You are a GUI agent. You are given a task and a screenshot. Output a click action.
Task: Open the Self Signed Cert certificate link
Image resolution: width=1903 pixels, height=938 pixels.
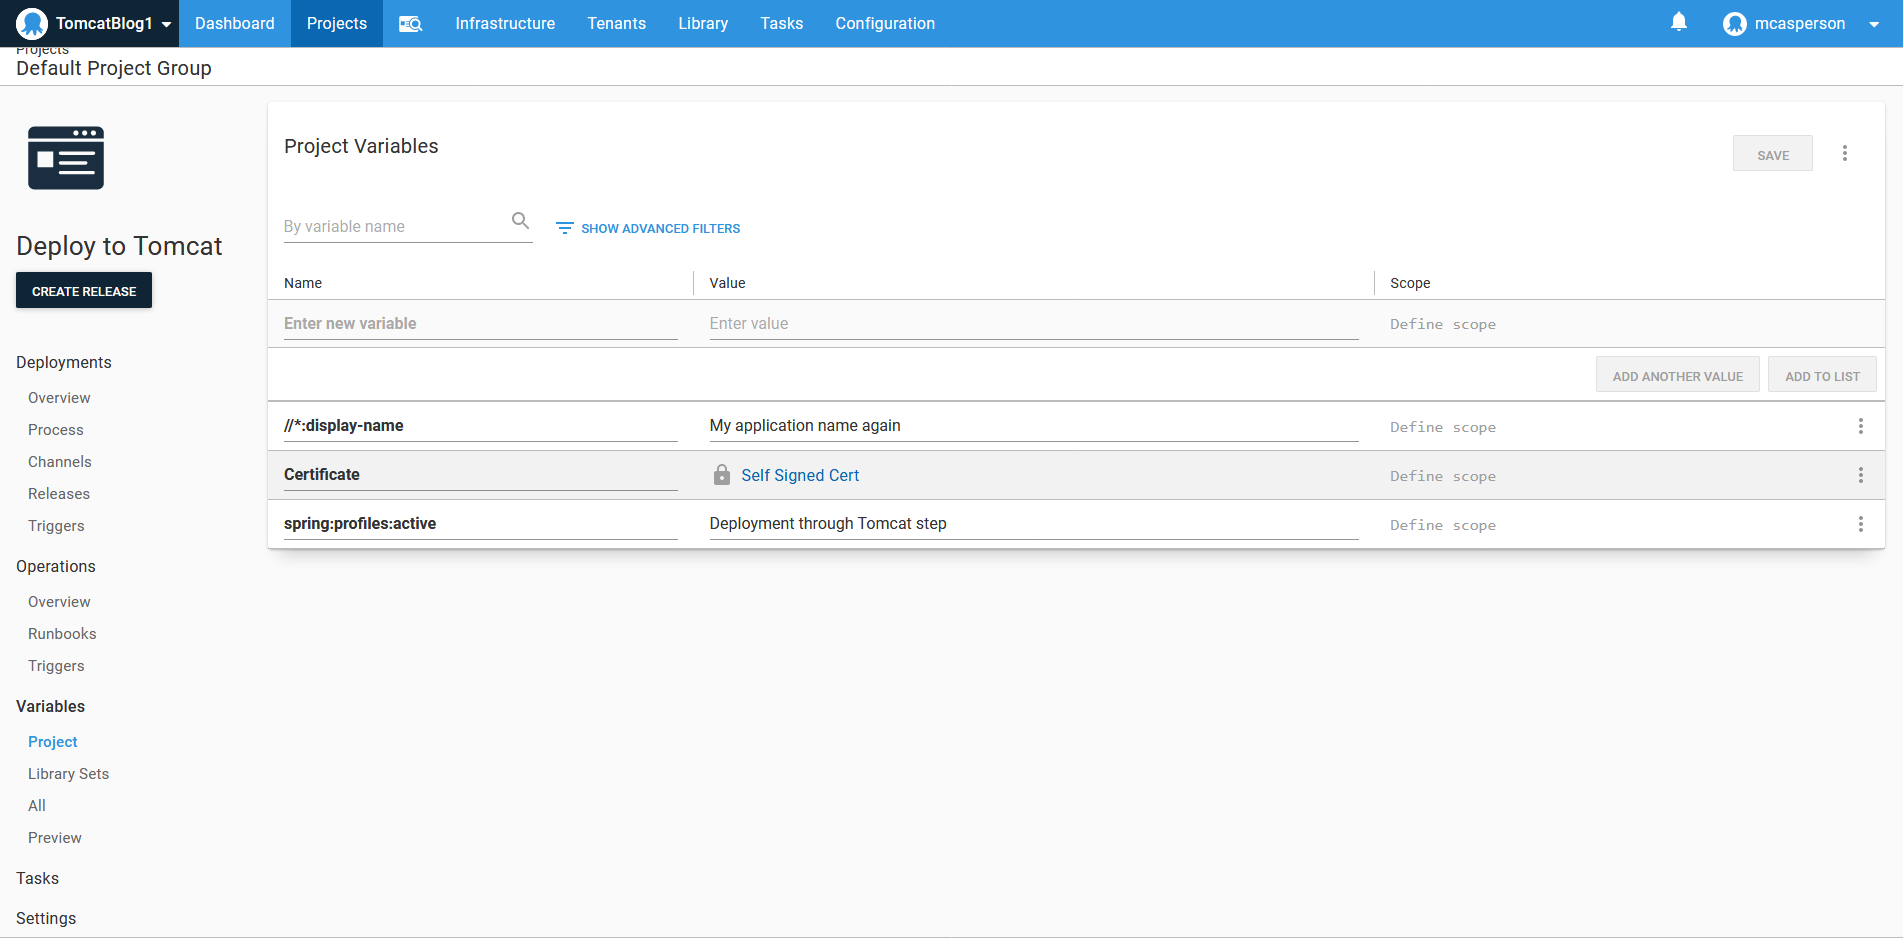[x=799, y=476]
